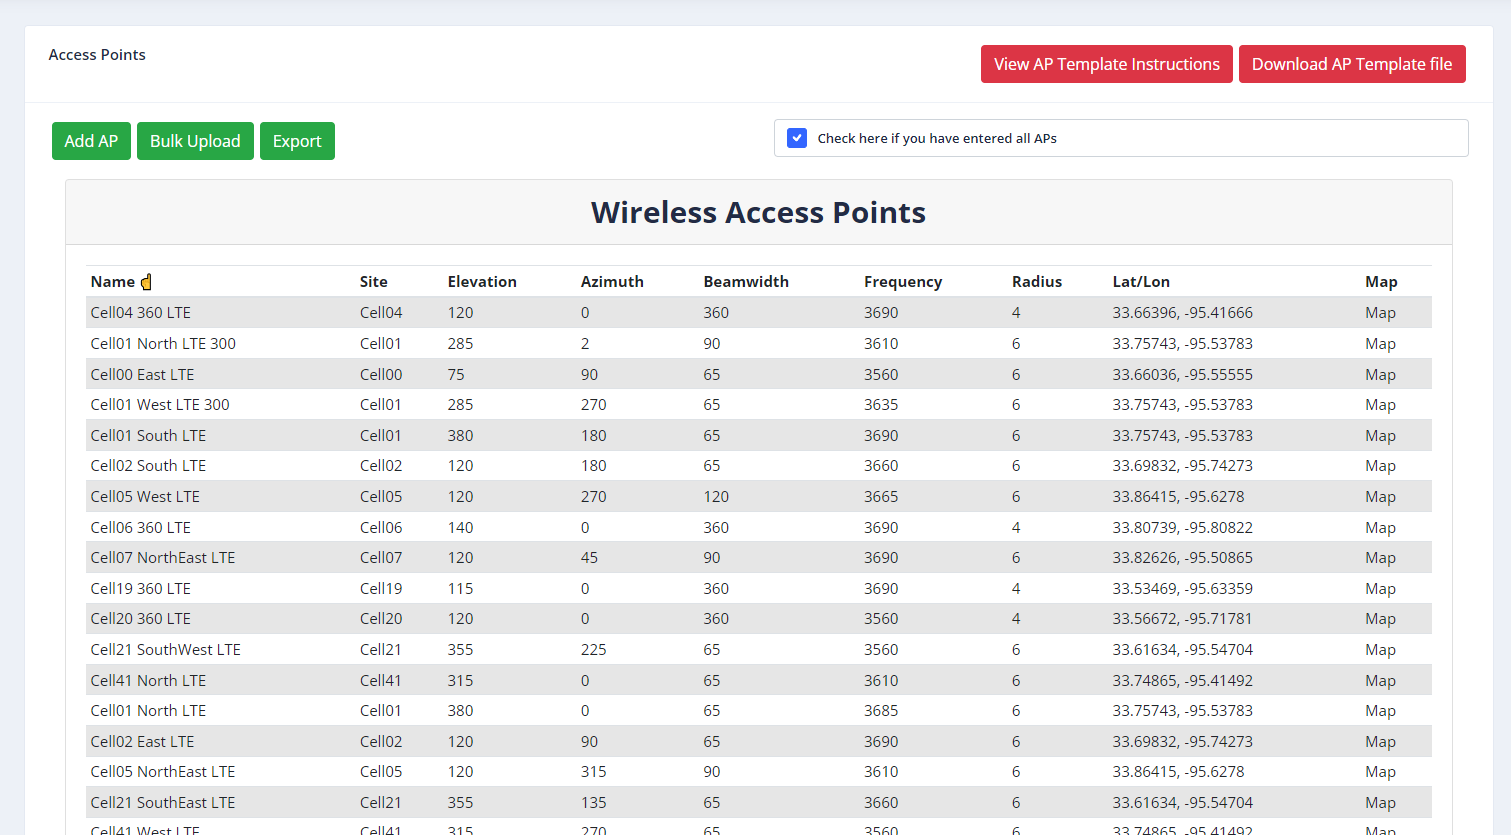Click the Elevation column header
The height and width of the screenshot is (835, 1511).
point(482,282)
